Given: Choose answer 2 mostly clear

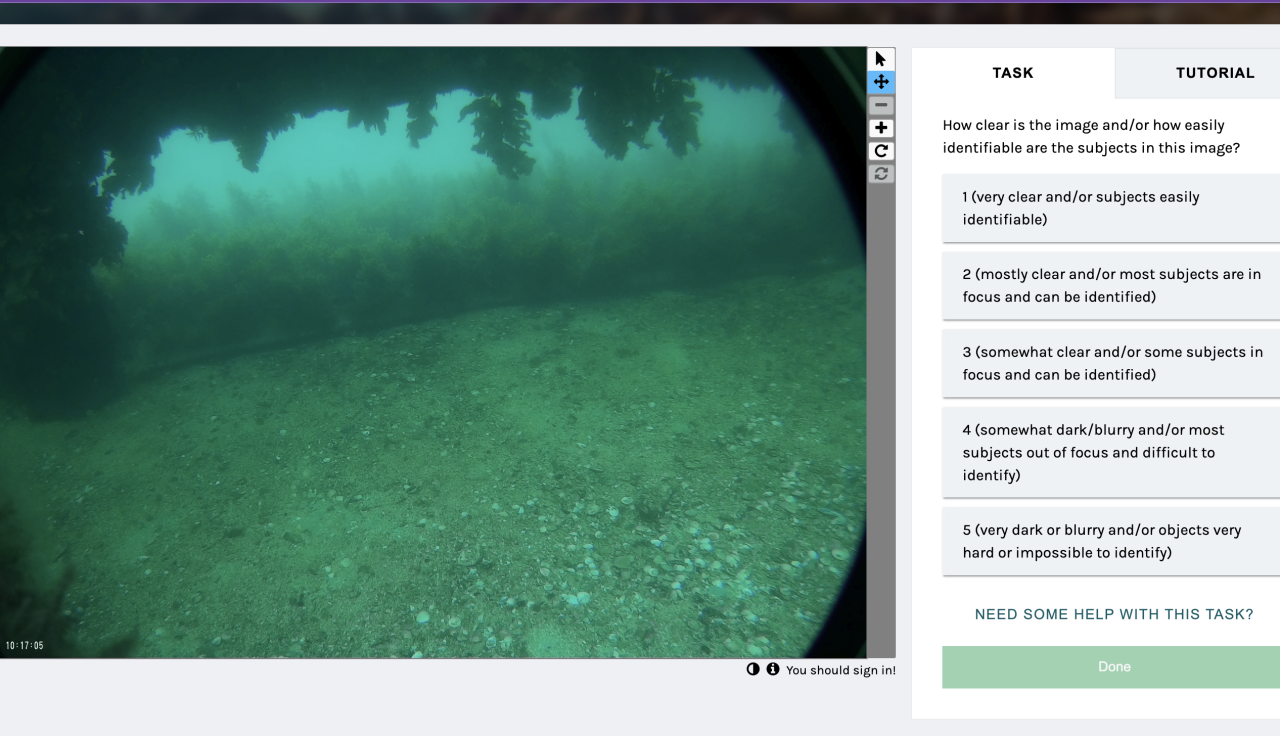Looking at the screenshot, I should coord(1111,286).
